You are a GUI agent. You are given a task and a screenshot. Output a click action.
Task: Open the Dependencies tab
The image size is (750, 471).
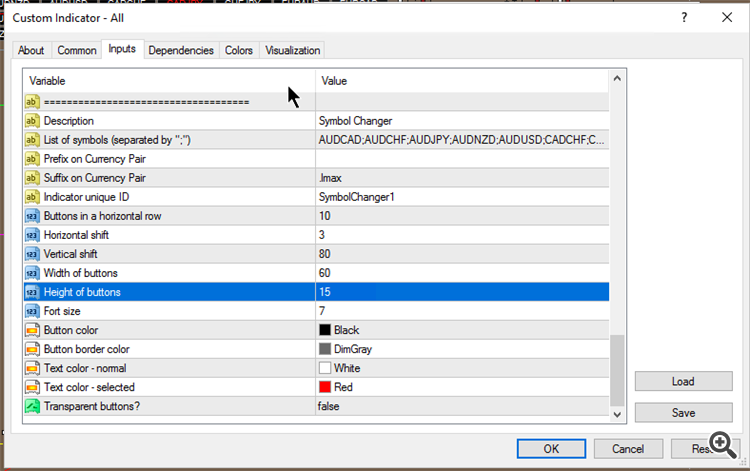181,50
